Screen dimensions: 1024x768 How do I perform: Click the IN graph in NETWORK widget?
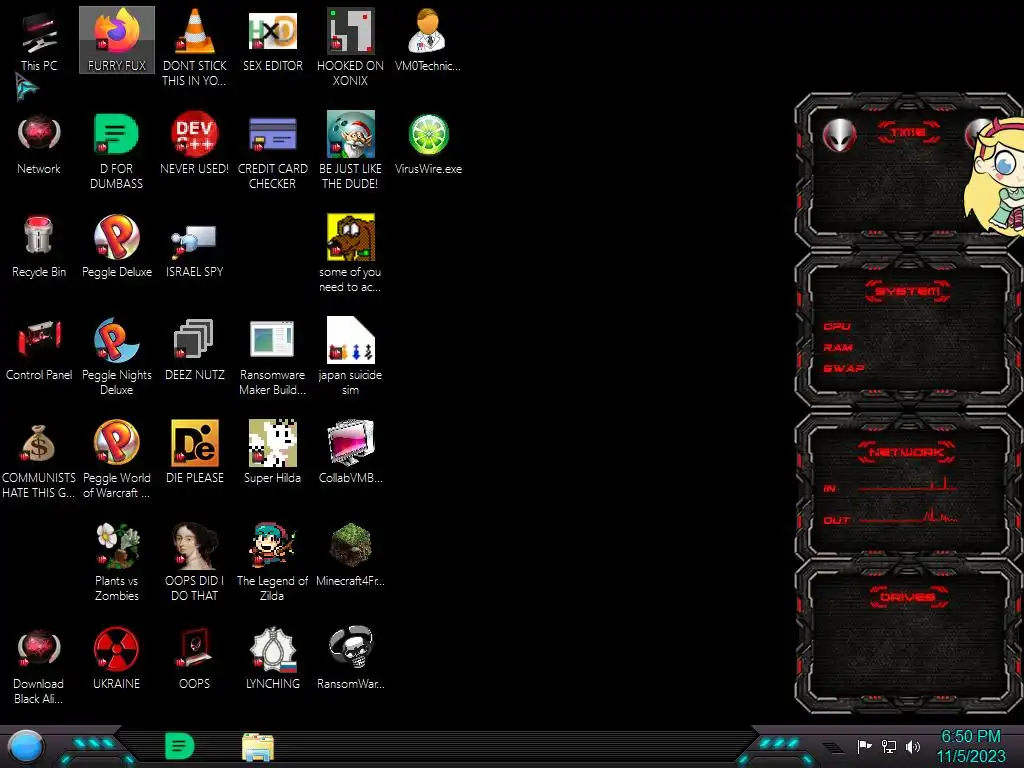(x=908, y=485)
